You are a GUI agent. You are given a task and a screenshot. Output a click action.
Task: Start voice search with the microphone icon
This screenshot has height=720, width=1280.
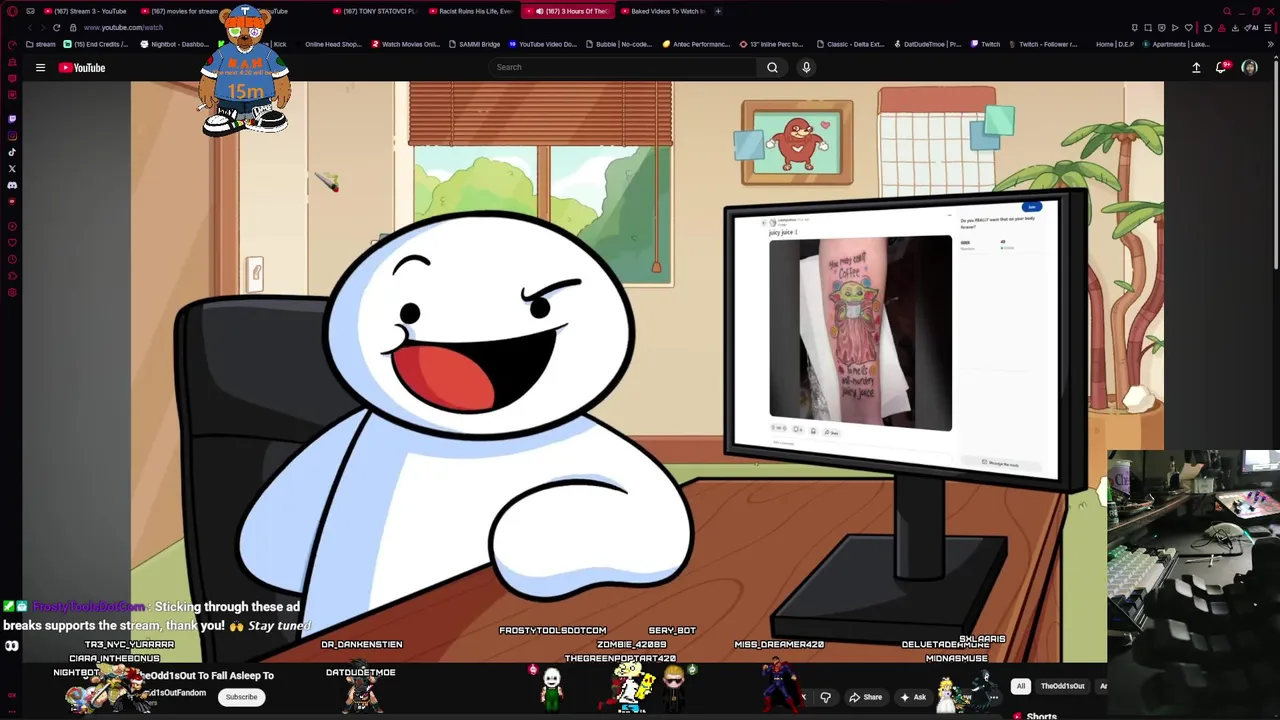[x=806, y=67]
